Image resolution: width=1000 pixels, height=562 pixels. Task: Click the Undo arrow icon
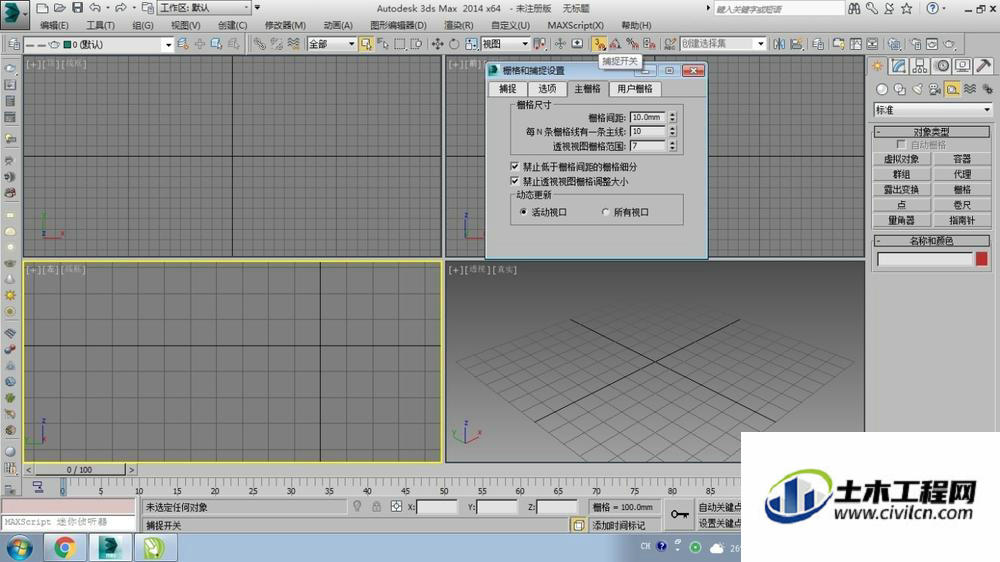point(95,8)
